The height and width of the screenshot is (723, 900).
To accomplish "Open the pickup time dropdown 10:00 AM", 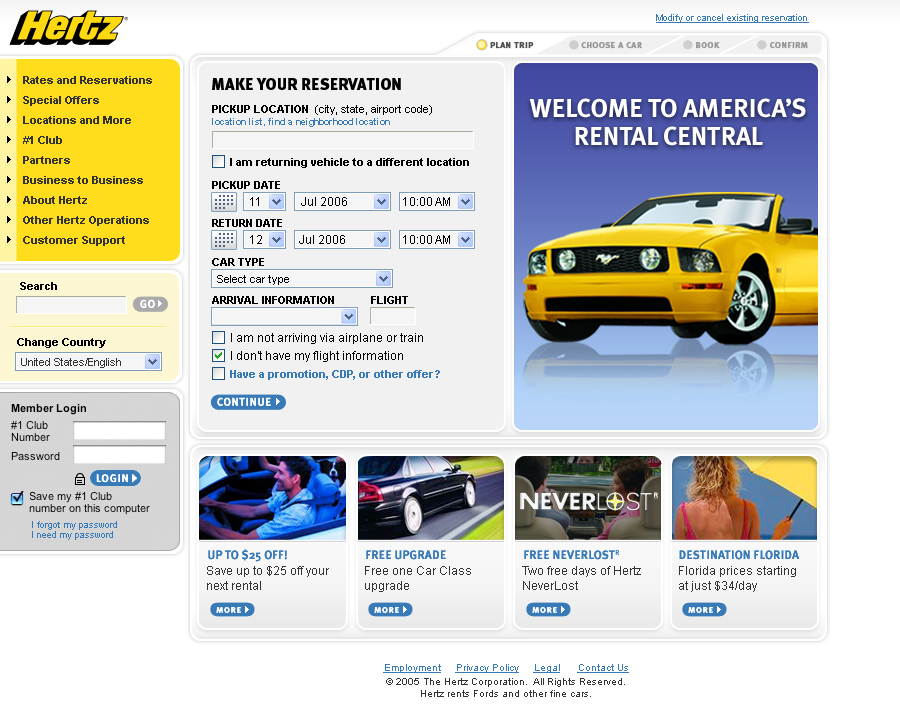I will tap(437, 202).
